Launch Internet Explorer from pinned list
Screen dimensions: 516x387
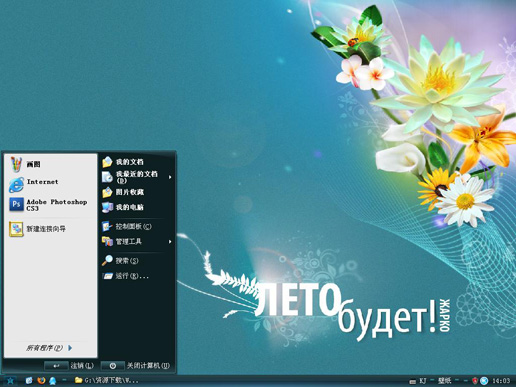[x=51, y=184]
